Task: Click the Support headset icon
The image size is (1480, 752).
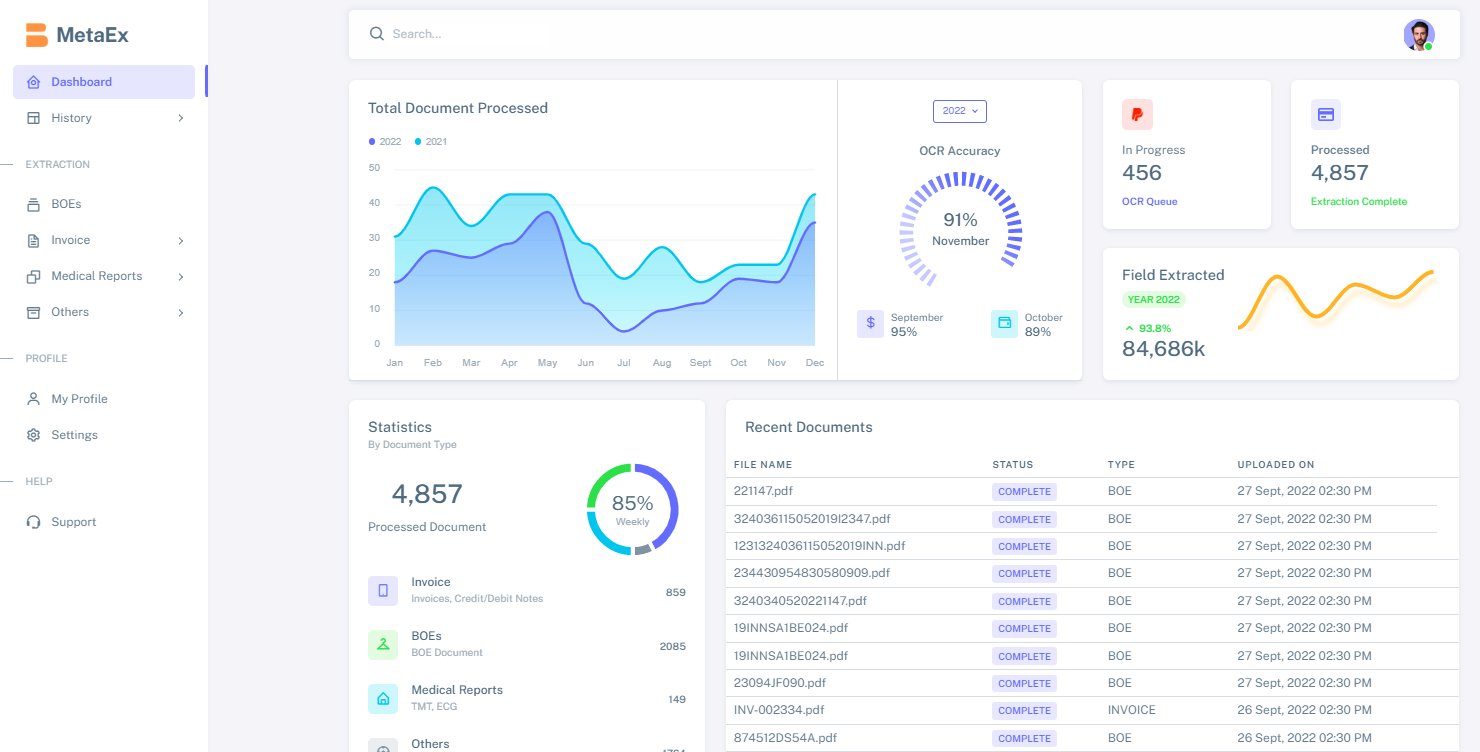Action: [33, 522]
